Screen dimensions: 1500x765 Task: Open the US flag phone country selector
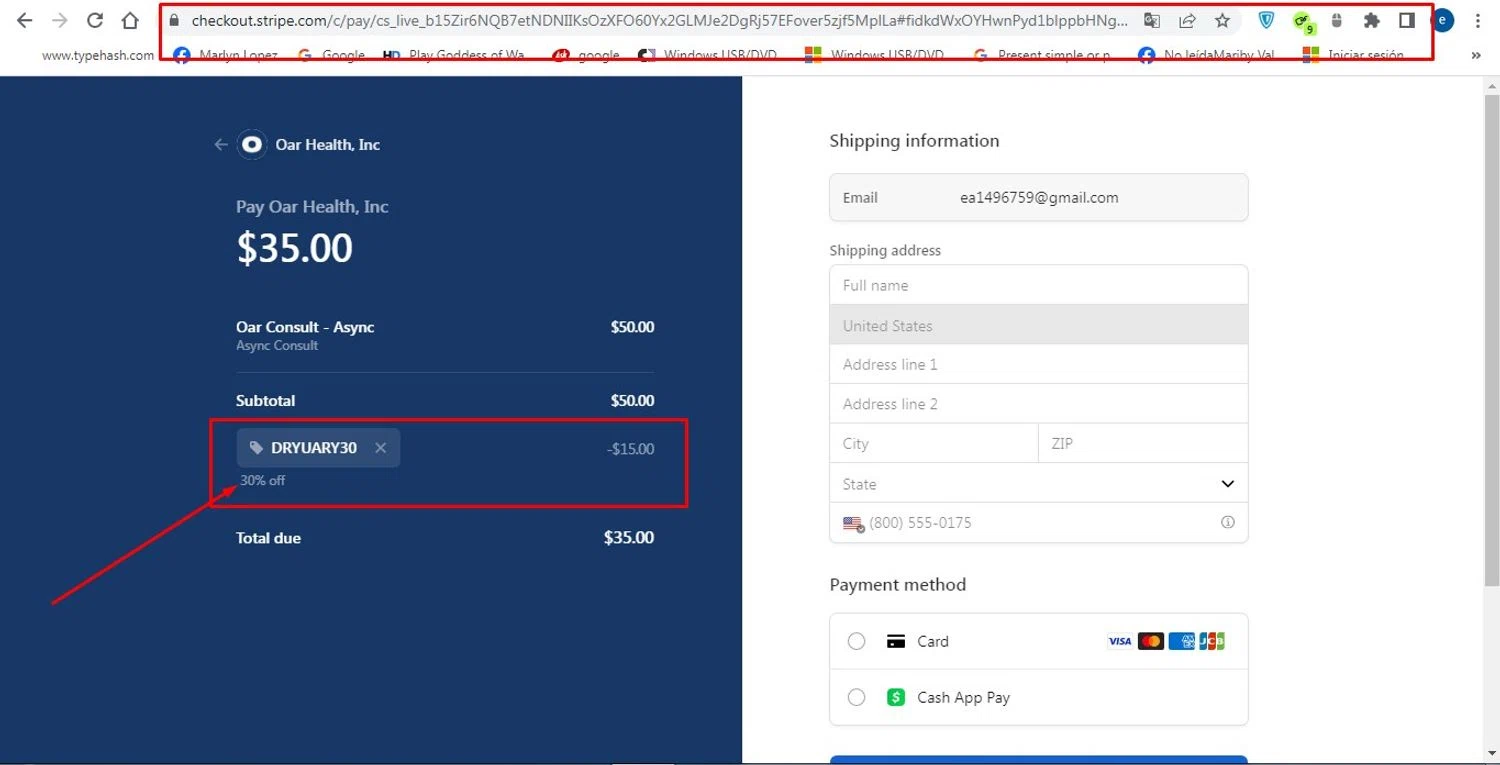(x=853, y=523)
